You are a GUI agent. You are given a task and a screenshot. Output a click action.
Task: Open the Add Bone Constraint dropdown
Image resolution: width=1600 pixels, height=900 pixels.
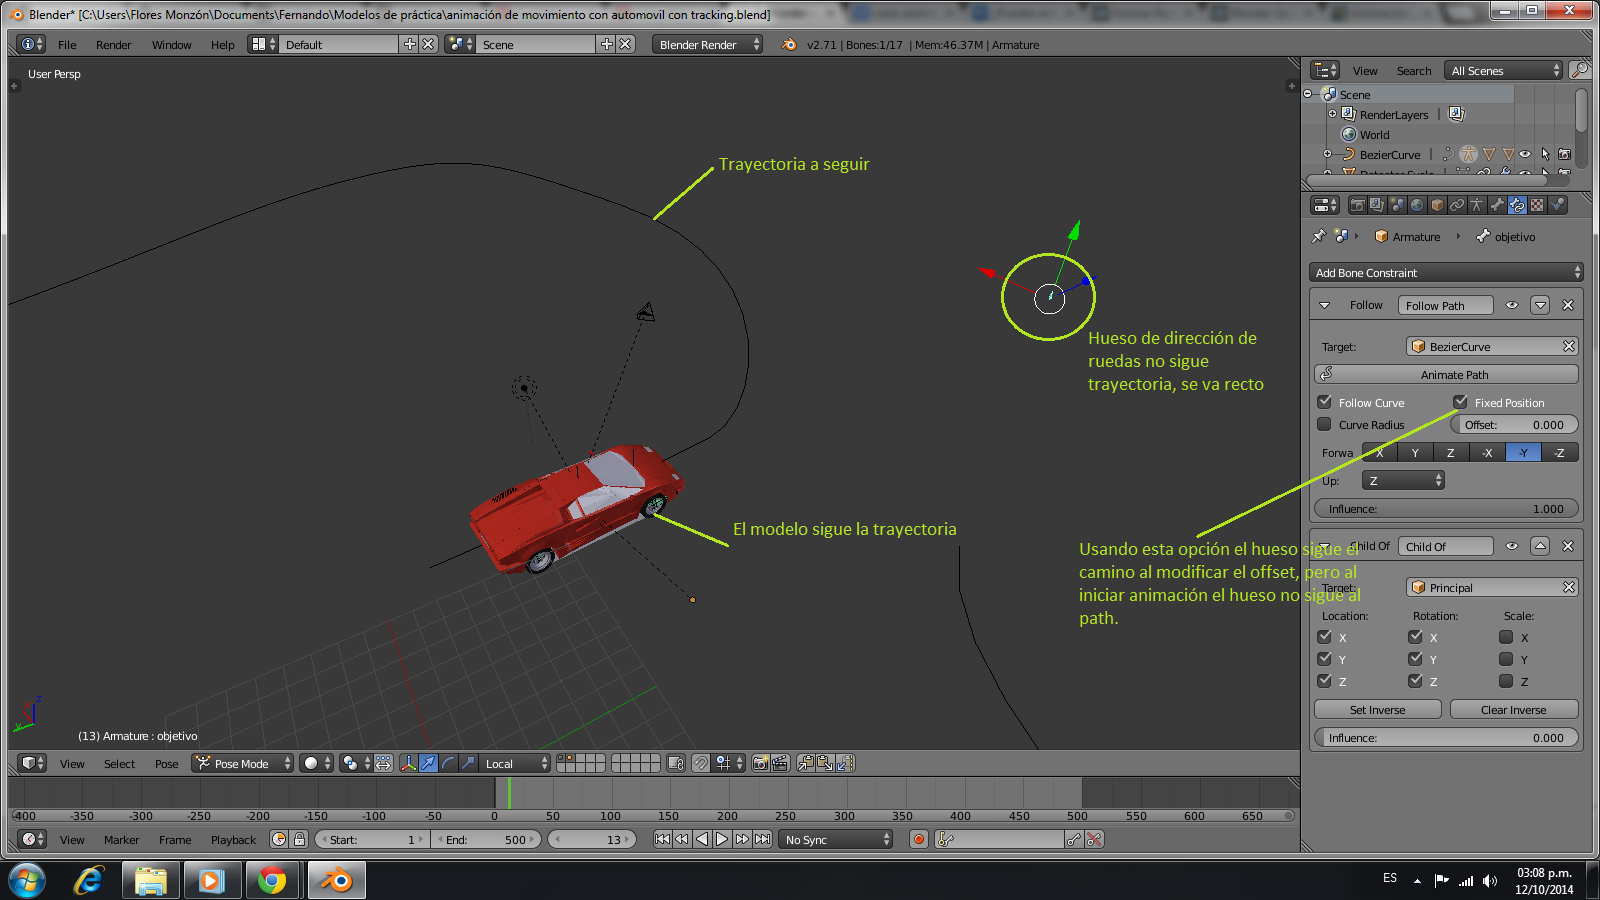tap(1445, 273)
